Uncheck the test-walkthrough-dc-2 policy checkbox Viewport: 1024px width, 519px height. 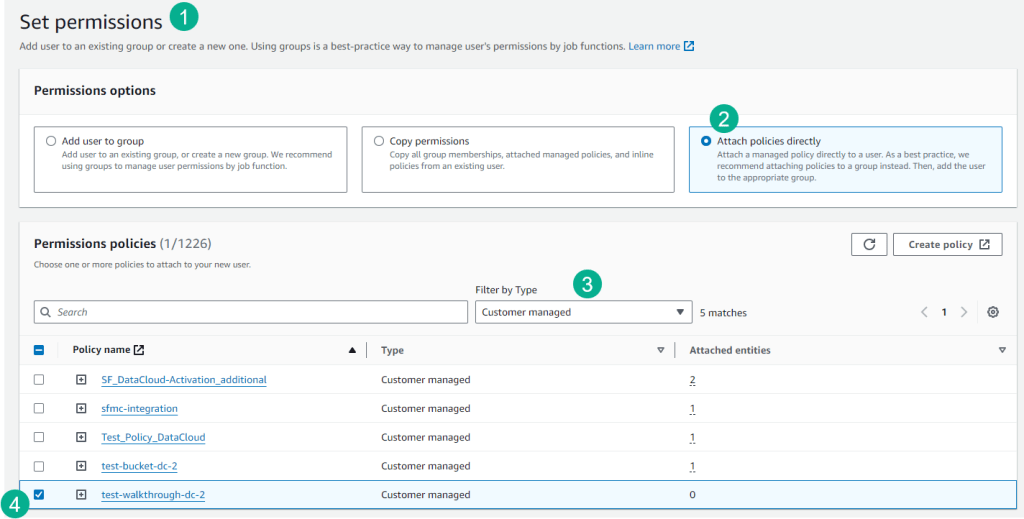click(39, 494)
